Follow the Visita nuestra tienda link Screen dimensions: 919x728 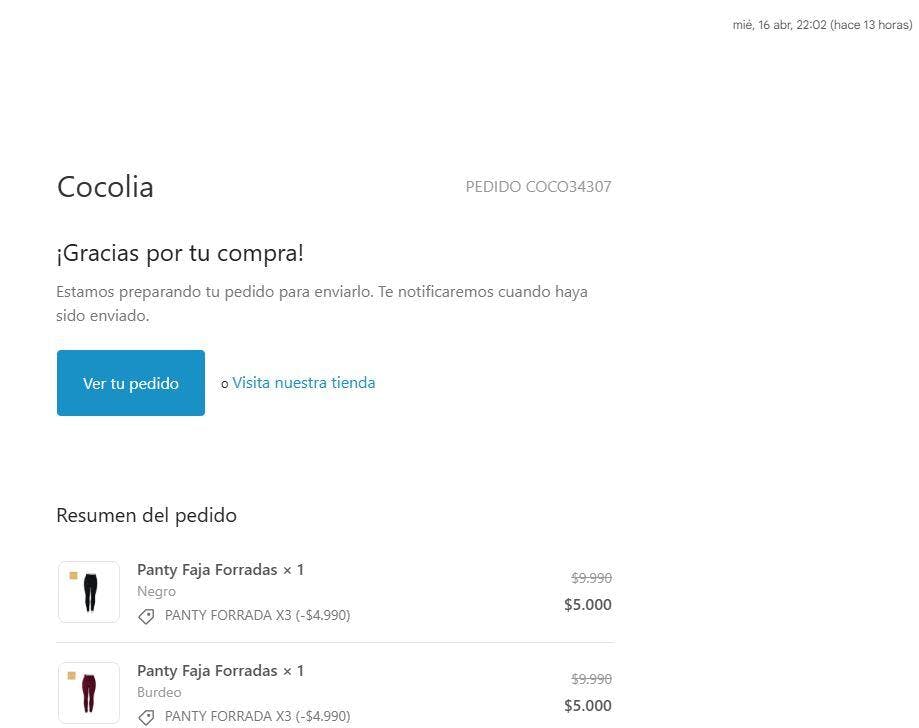(304, 383)
